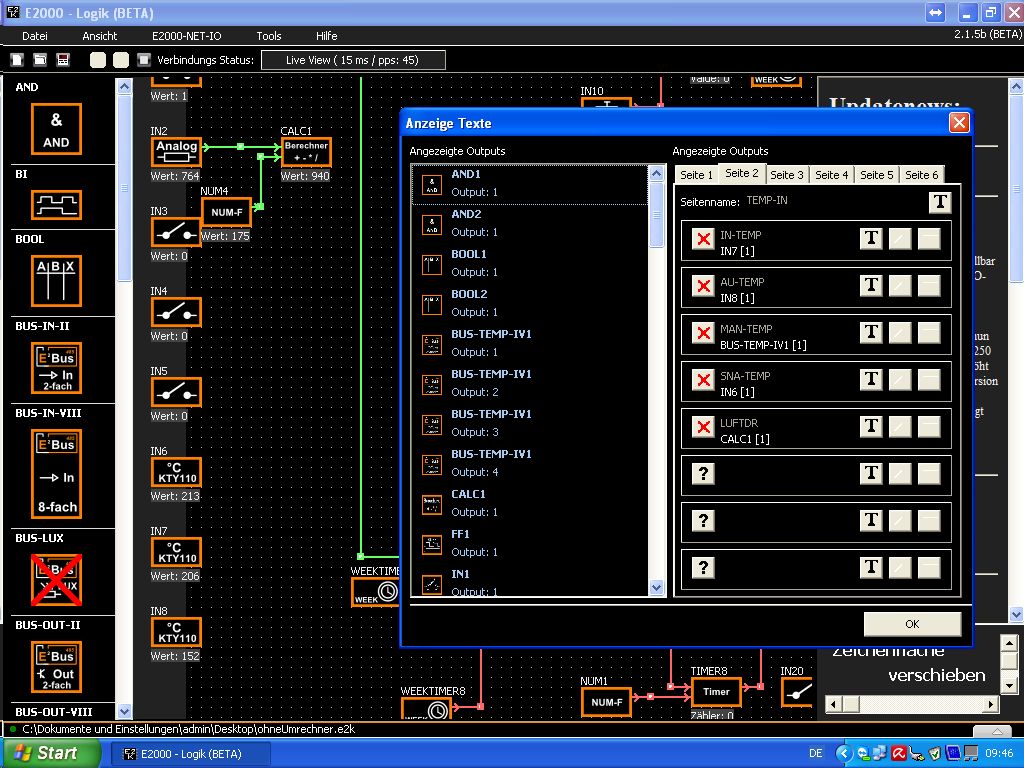Remove the LUFTDR CALC1 entry with red X
1024x768 pixels.
(x=703, y=427)
